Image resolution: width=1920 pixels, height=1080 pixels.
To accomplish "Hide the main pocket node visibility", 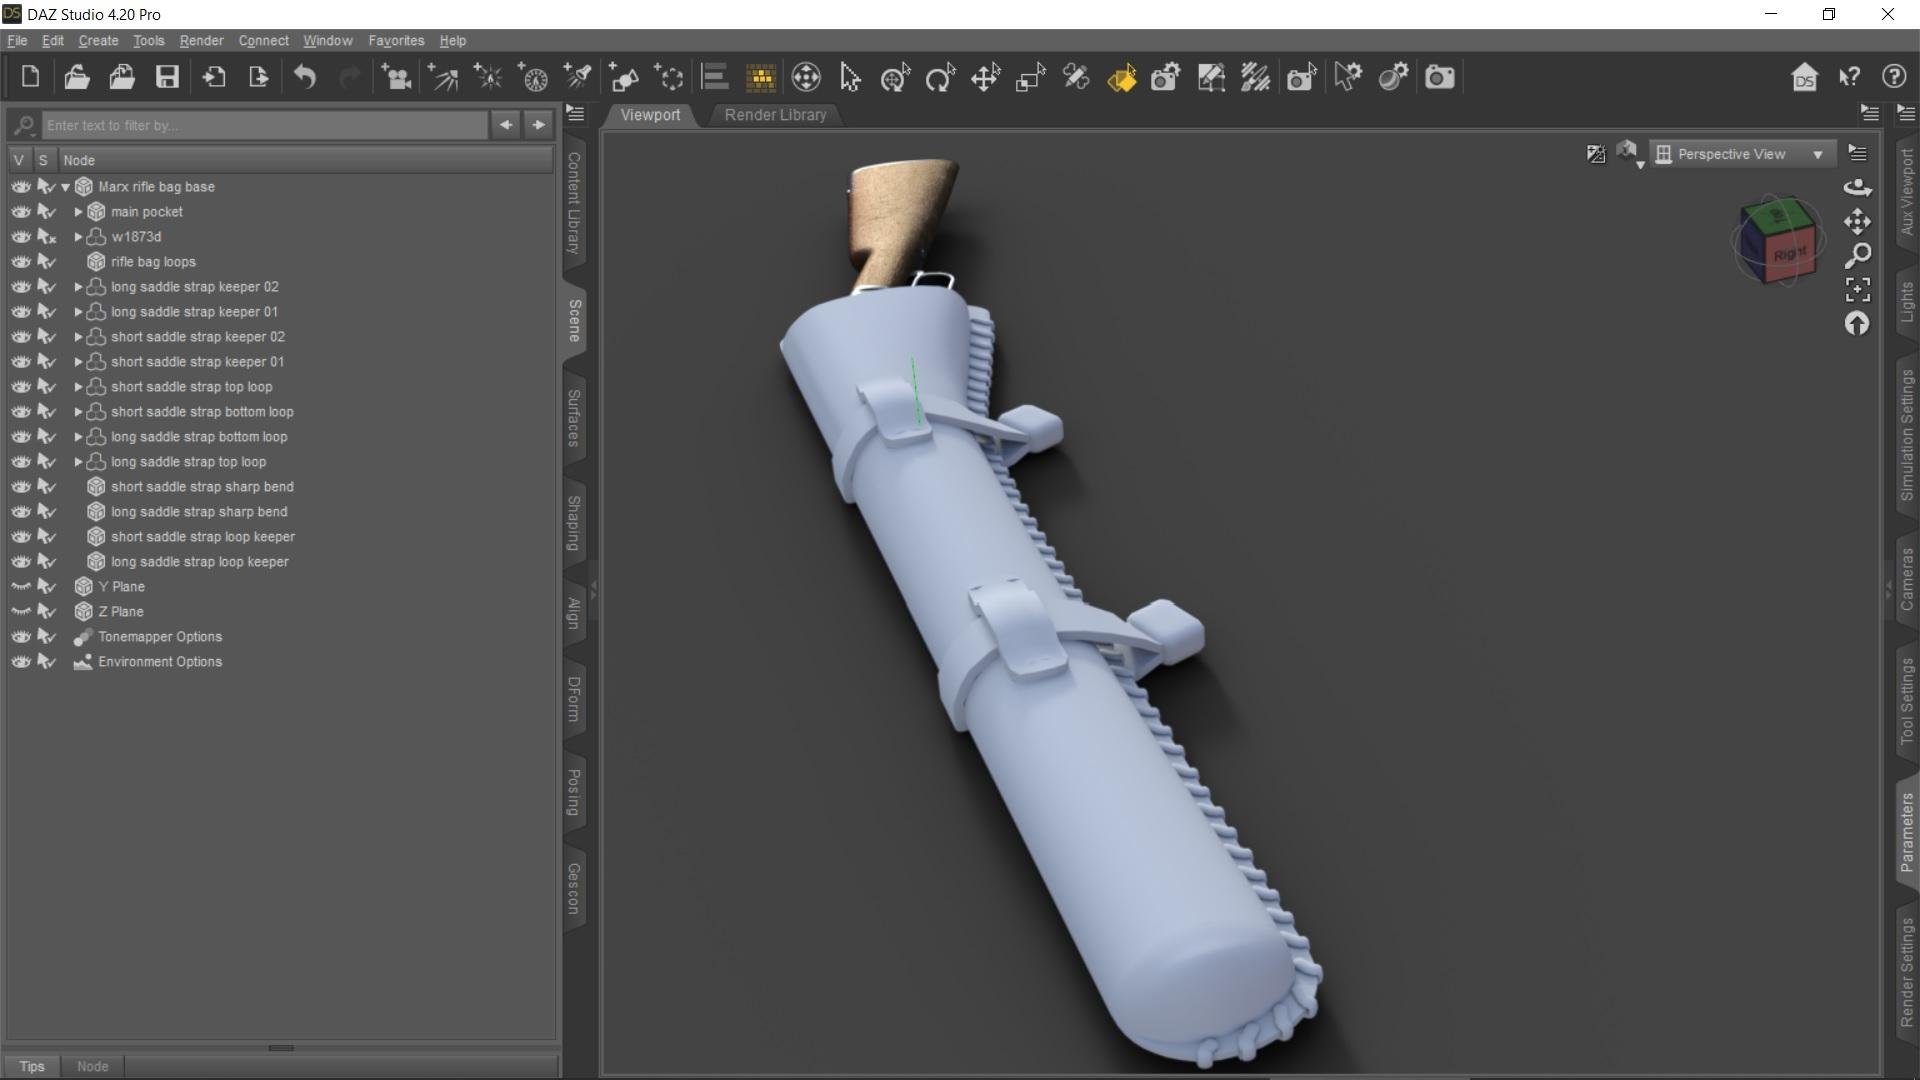I will coord(20,212).
